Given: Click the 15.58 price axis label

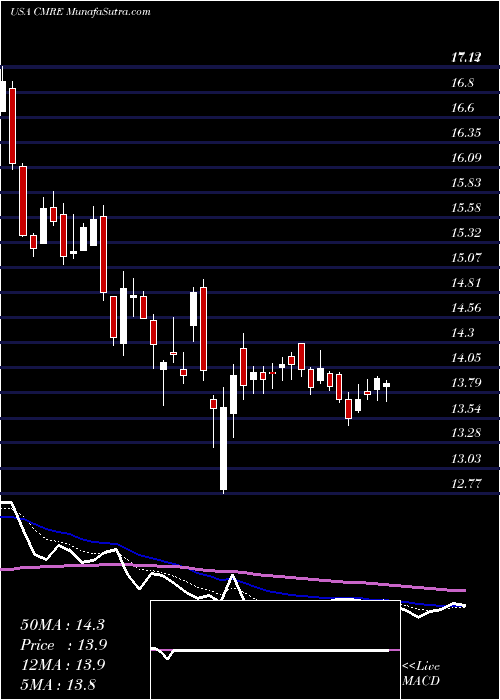Looking at the screenshot, I should 466,208.
